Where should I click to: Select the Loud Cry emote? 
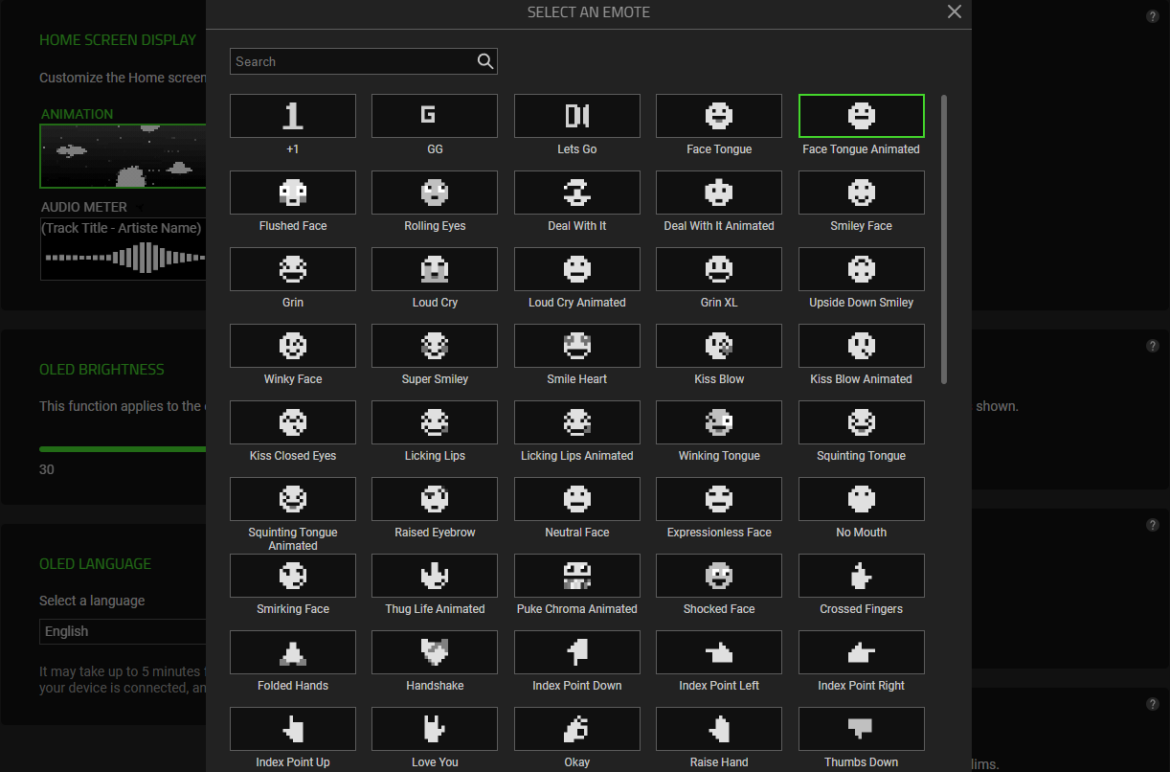(x=434, y=269)
